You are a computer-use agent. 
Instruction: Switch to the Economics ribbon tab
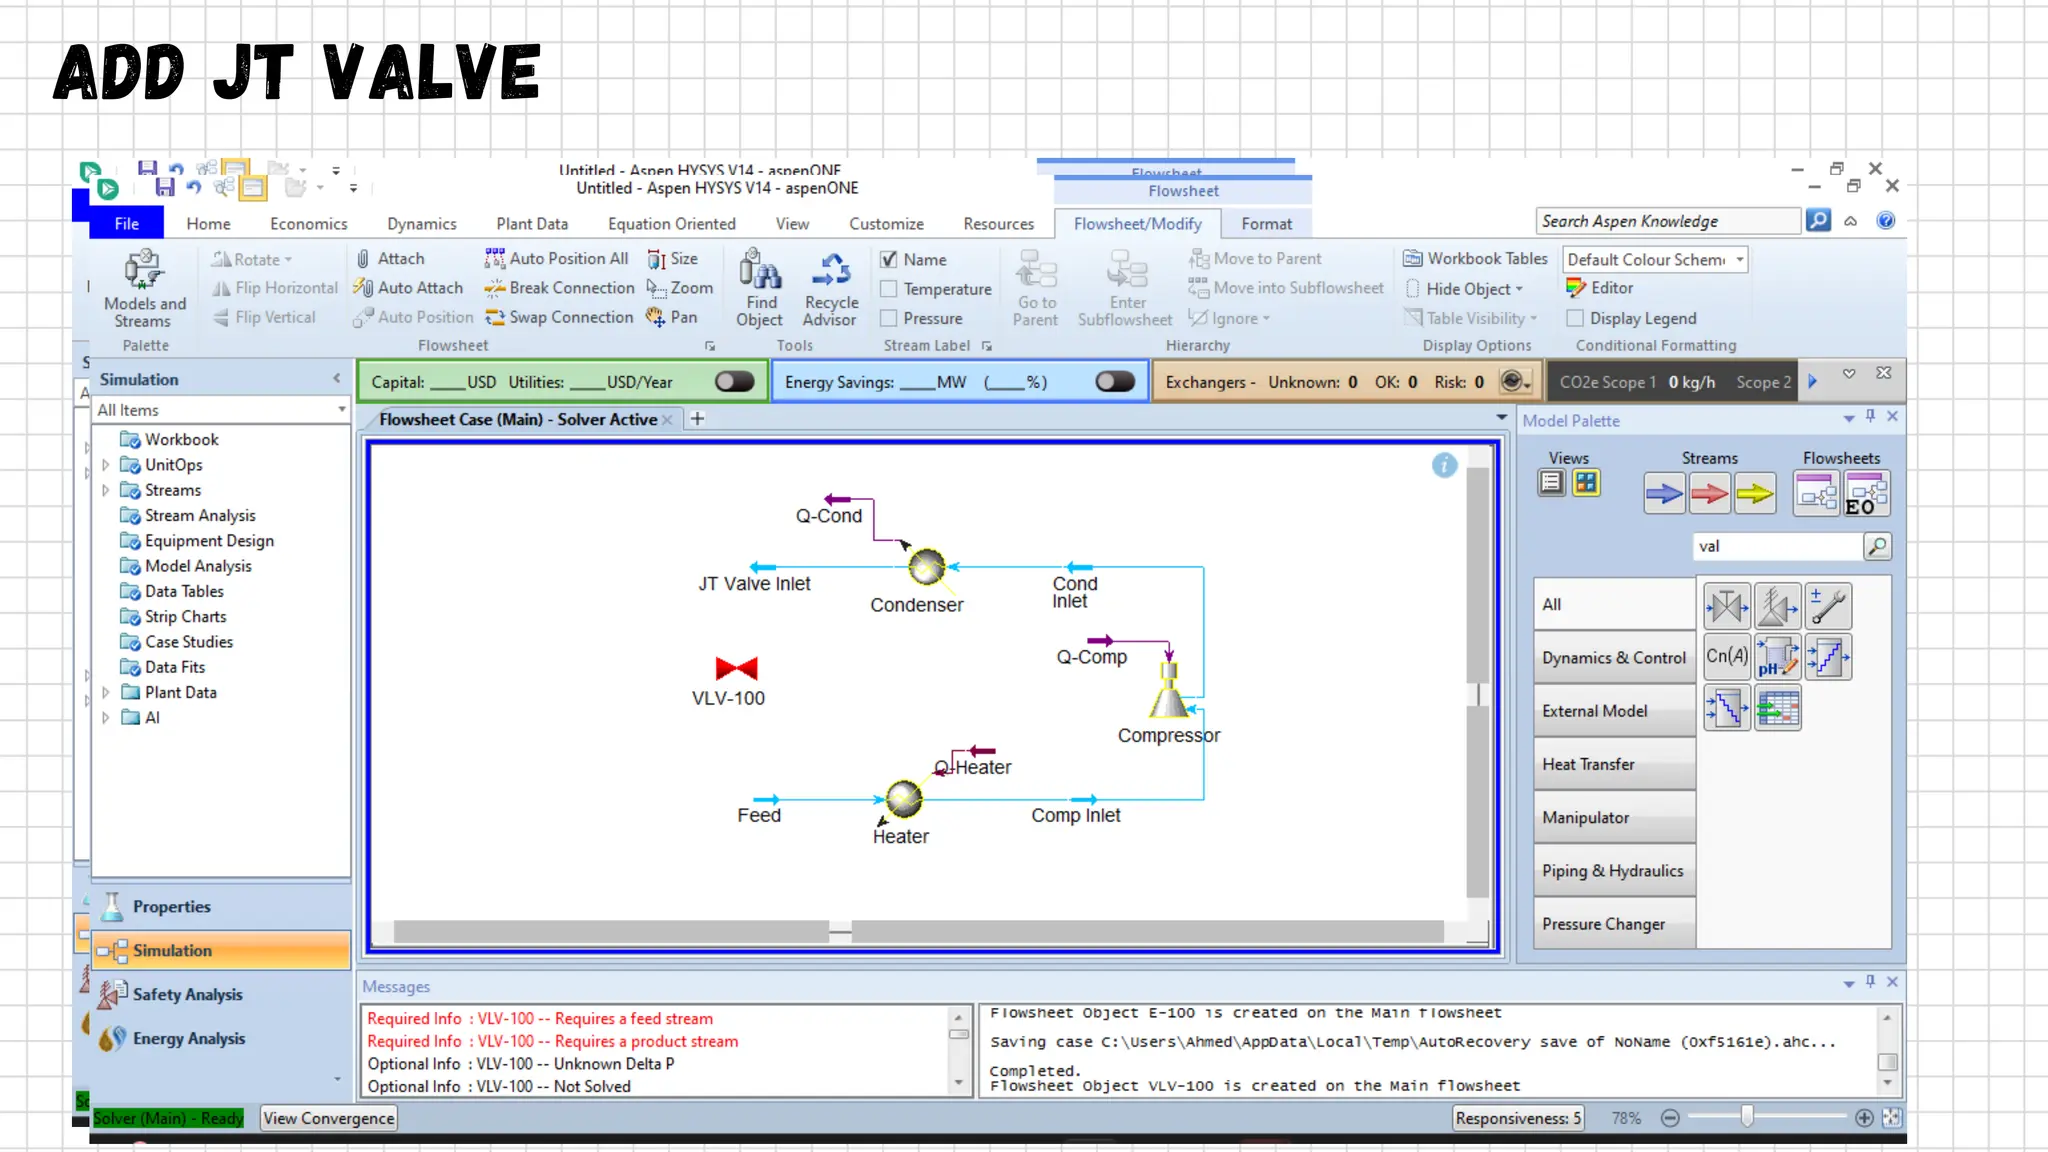[308, 224]
